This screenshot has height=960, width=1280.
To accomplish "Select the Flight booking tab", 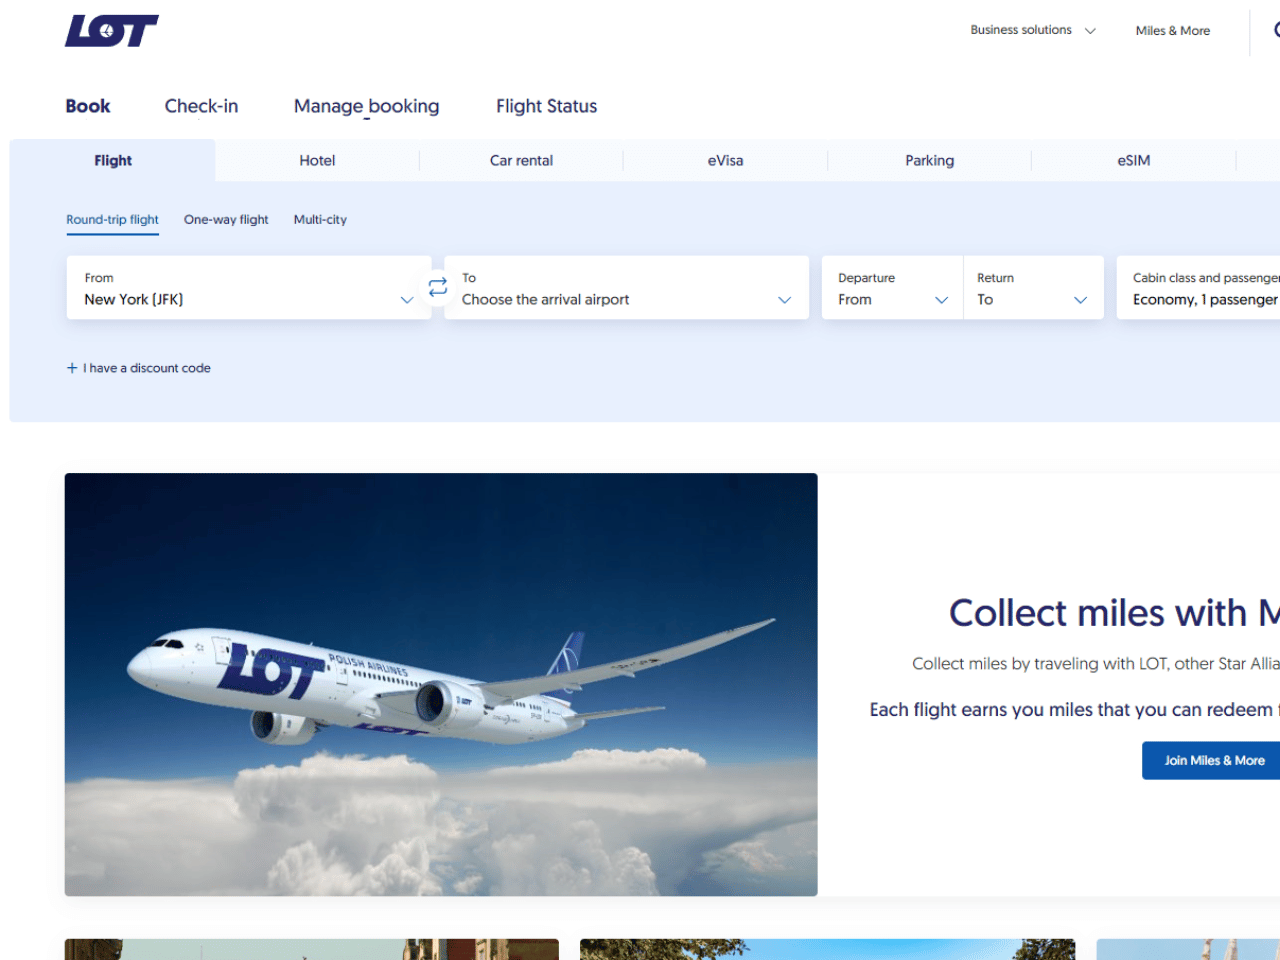I will point(113,160).
